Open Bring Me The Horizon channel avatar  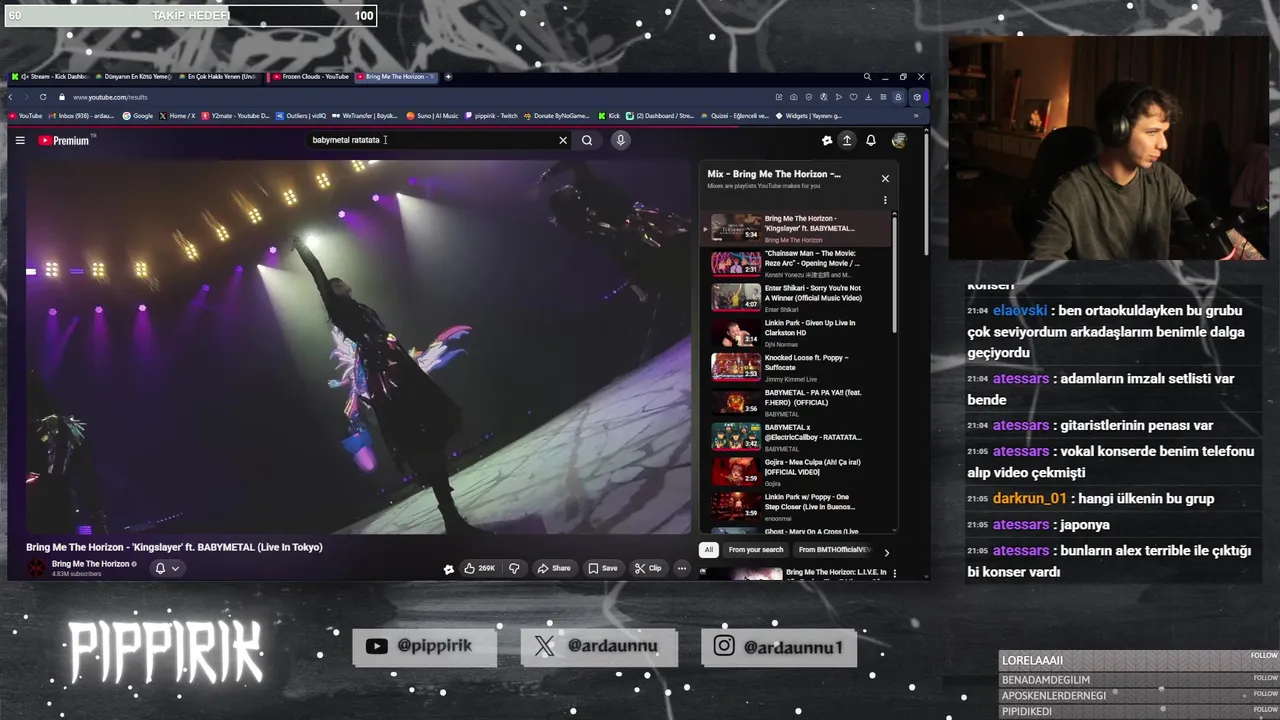tap(36, 568)
